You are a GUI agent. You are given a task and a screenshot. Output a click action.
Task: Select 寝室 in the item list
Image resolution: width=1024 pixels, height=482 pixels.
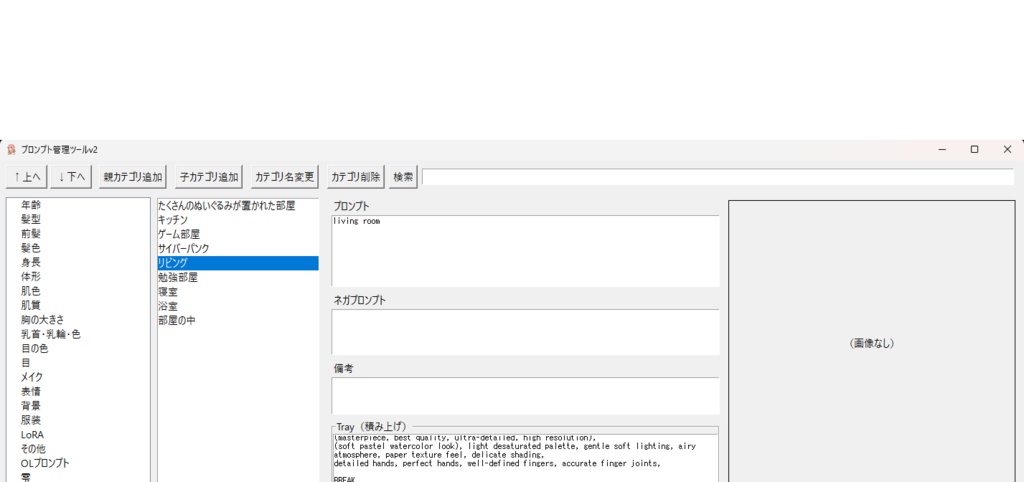[x=238, y=292]
